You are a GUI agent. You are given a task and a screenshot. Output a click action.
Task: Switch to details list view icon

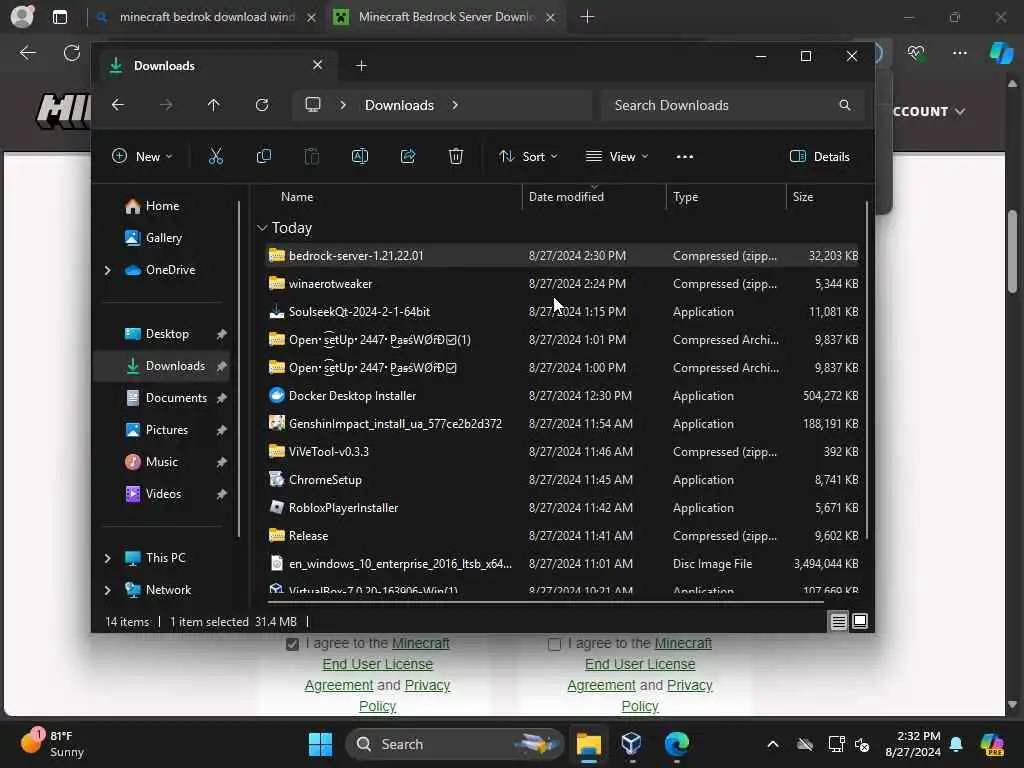point(839,622)
